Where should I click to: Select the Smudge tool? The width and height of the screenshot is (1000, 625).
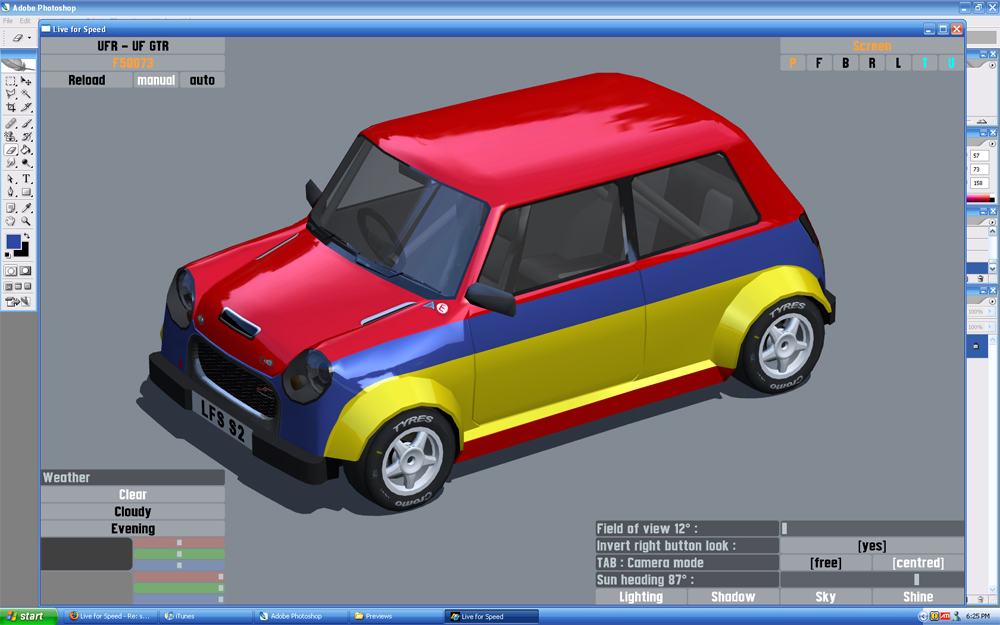coord(11,163)
